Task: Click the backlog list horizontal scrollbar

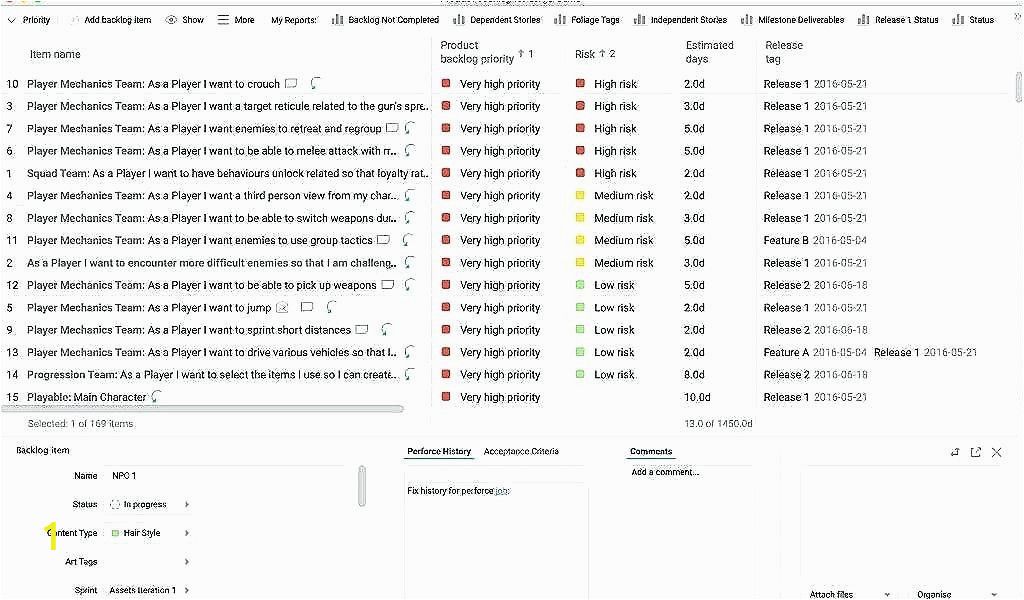Action: pos(202,409)
